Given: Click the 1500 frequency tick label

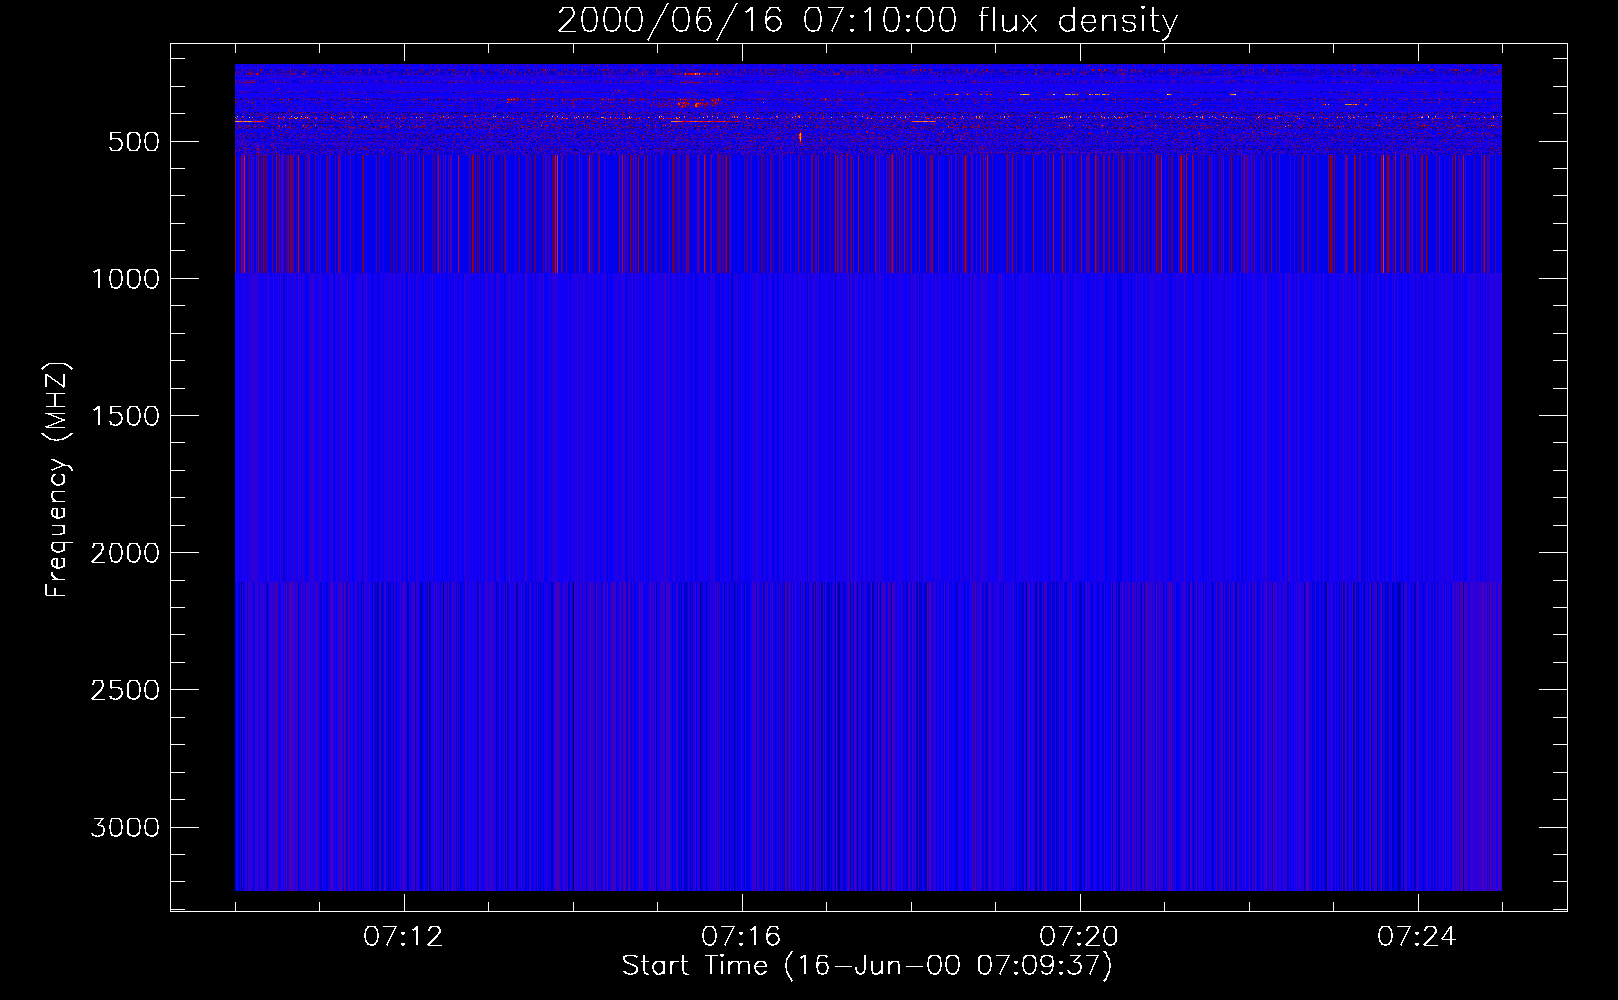Looking at the screenshot, I should (x=125, y=416).
